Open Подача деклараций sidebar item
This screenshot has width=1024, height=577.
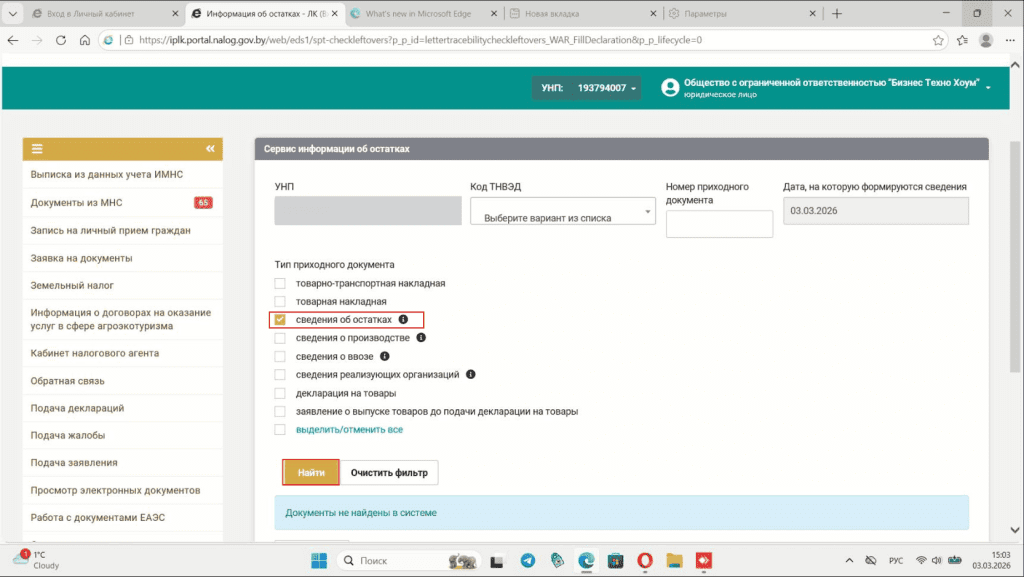(x=122, y=408)
